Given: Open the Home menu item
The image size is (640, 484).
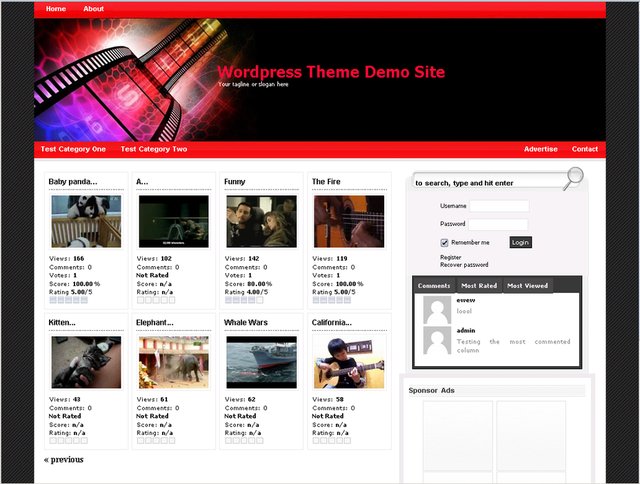Looking at the screenshot, I should pyautogui.click(x=56, y=9).
